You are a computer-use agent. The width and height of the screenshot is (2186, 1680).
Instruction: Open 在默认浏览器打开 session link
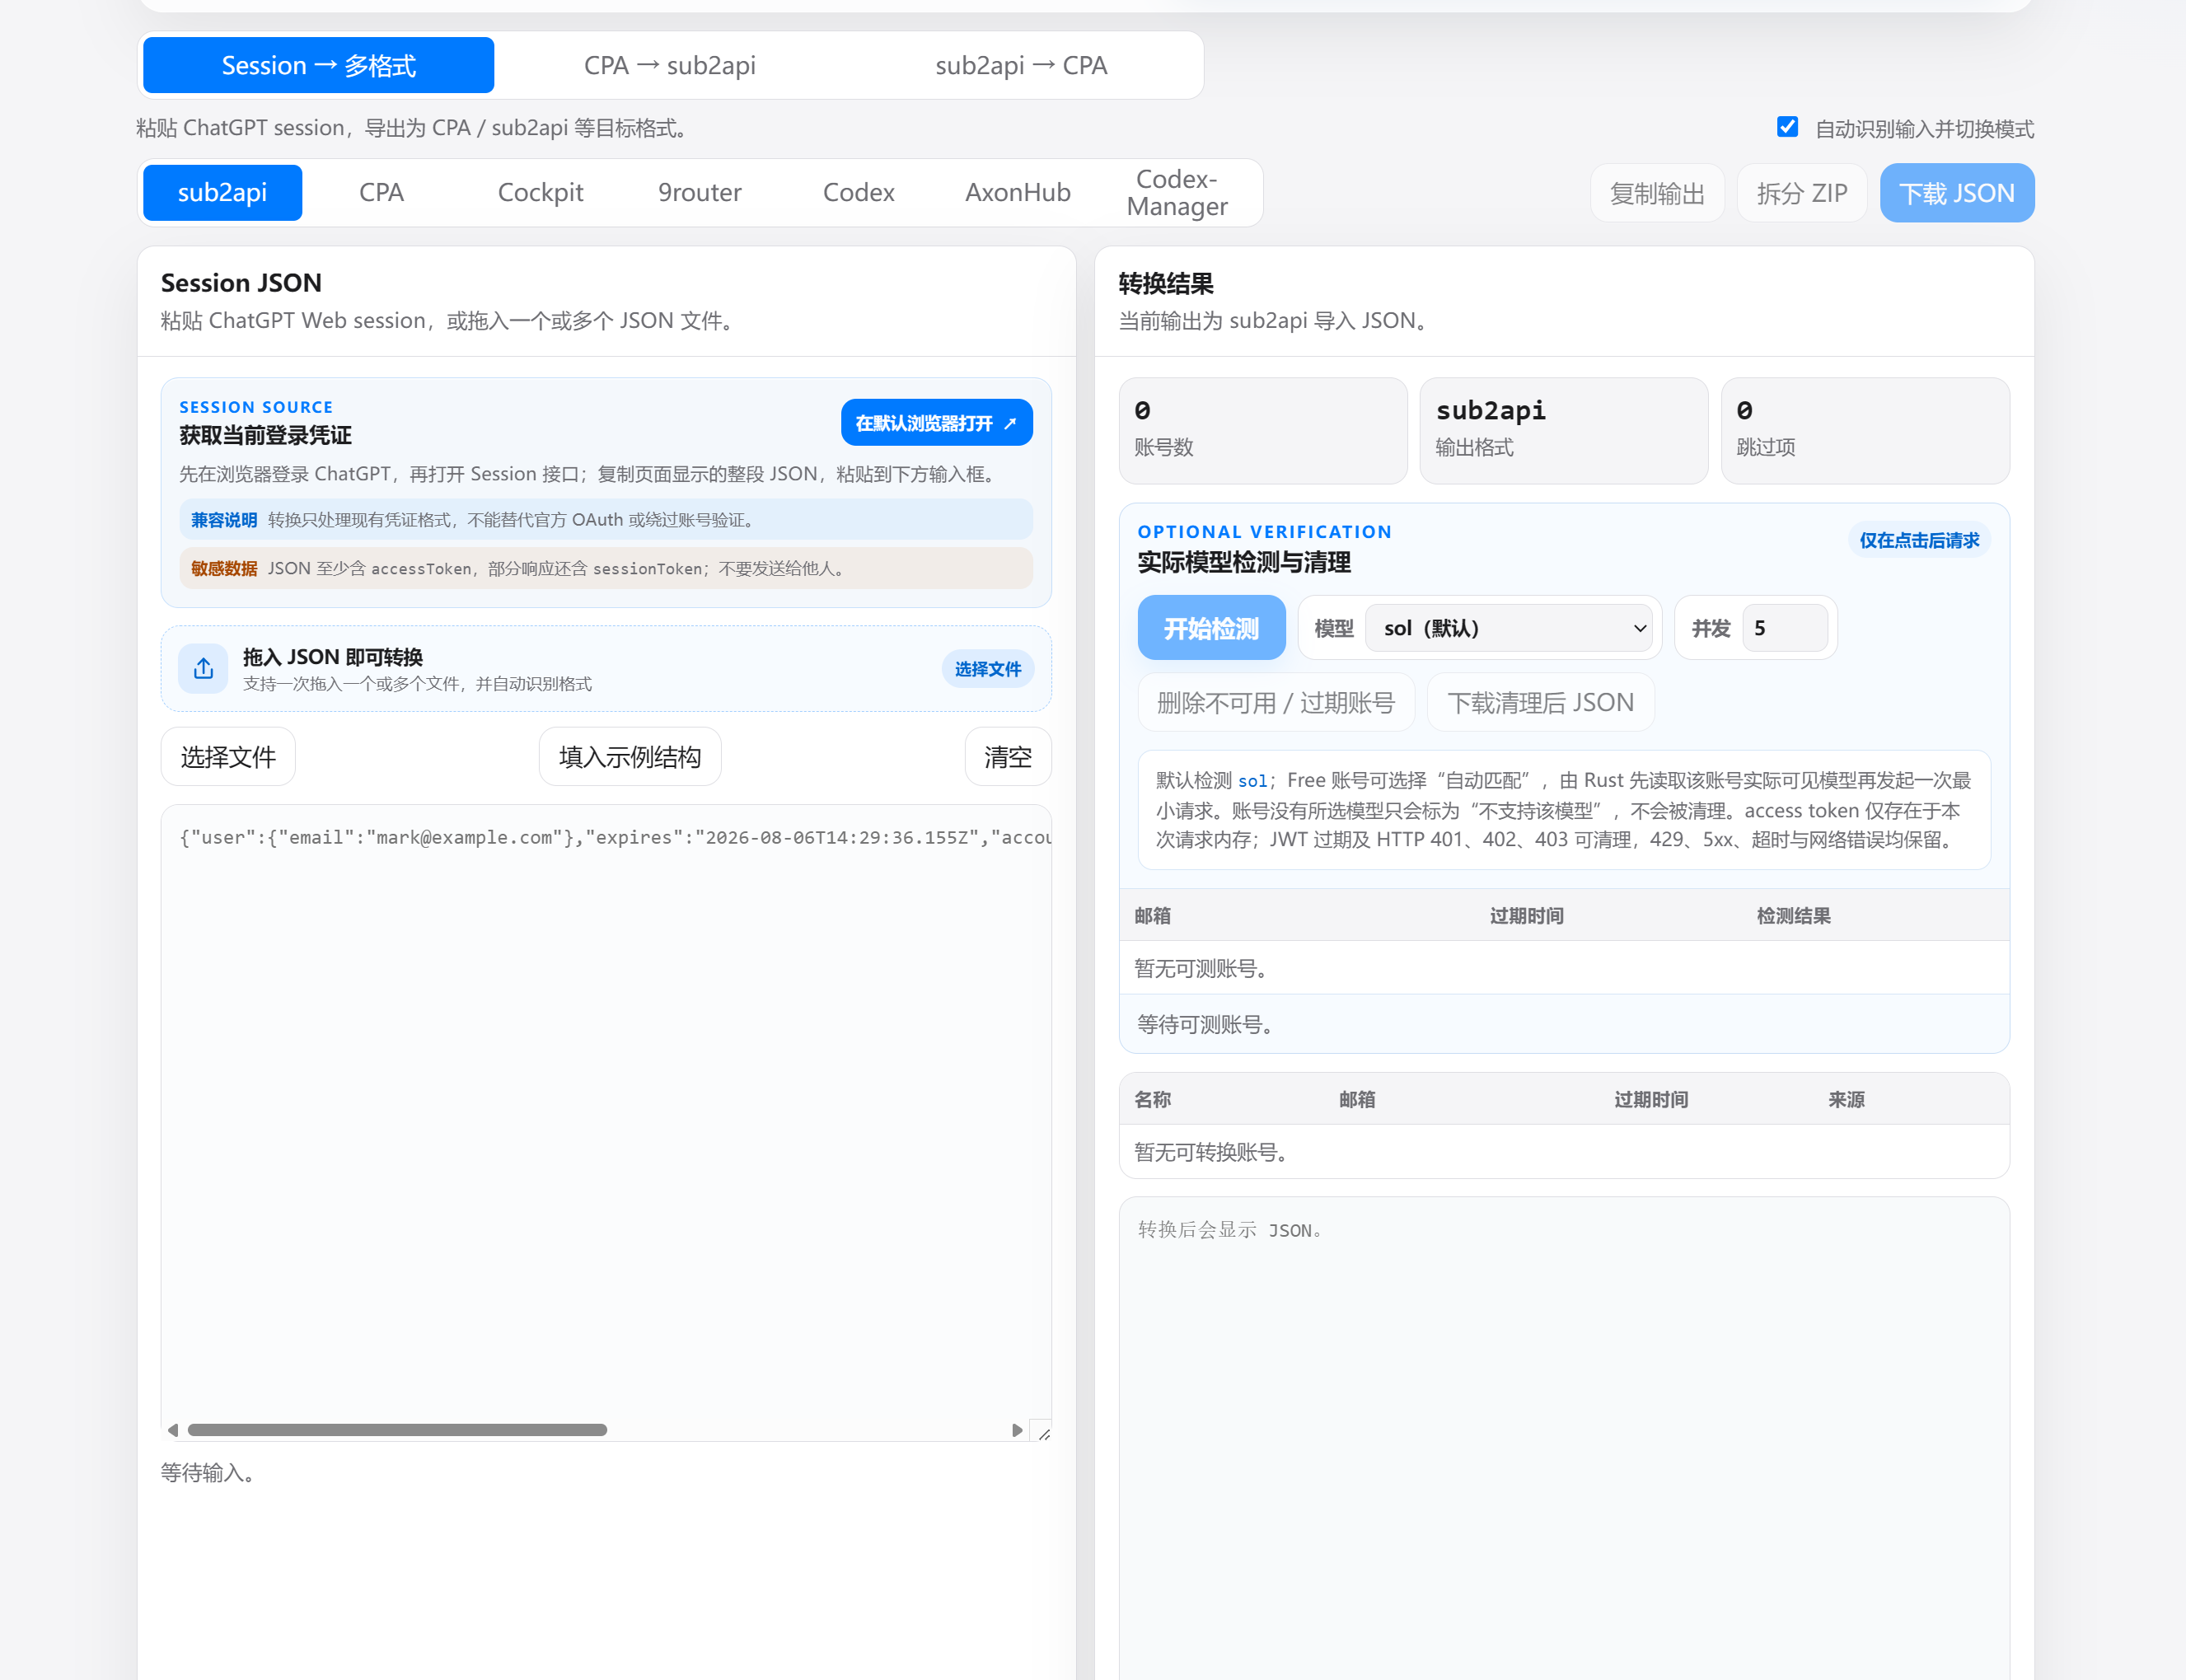[936, 423]
